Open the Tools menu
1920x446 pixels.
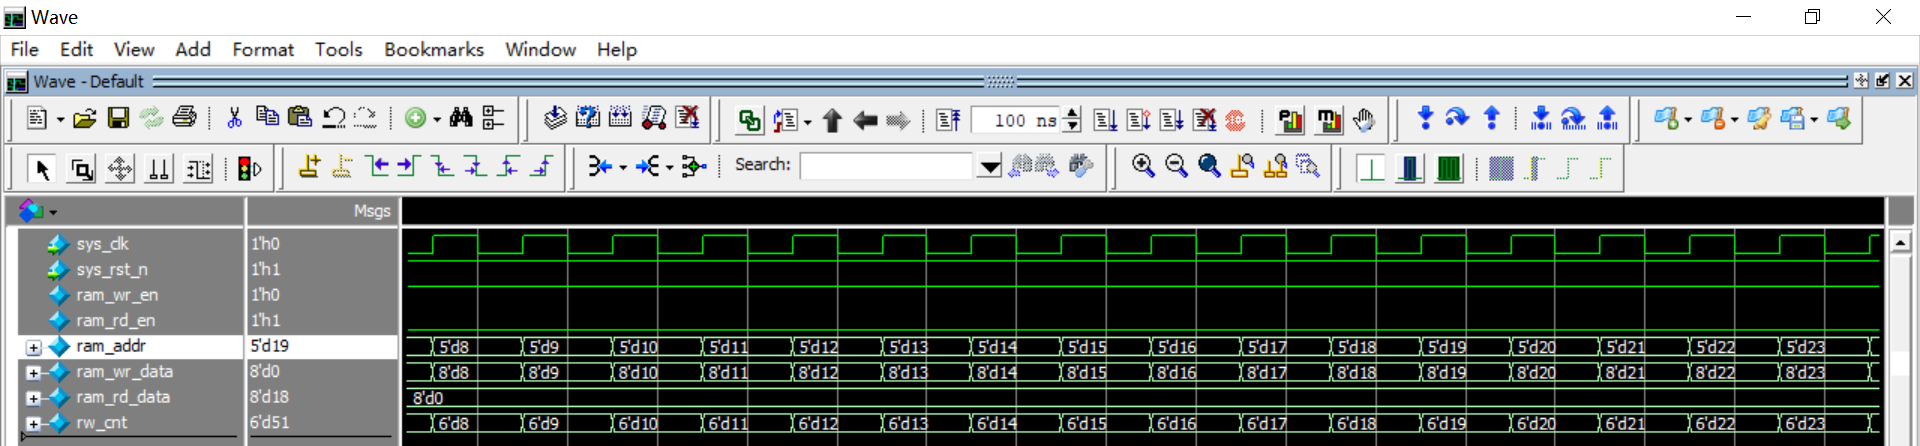339,49
